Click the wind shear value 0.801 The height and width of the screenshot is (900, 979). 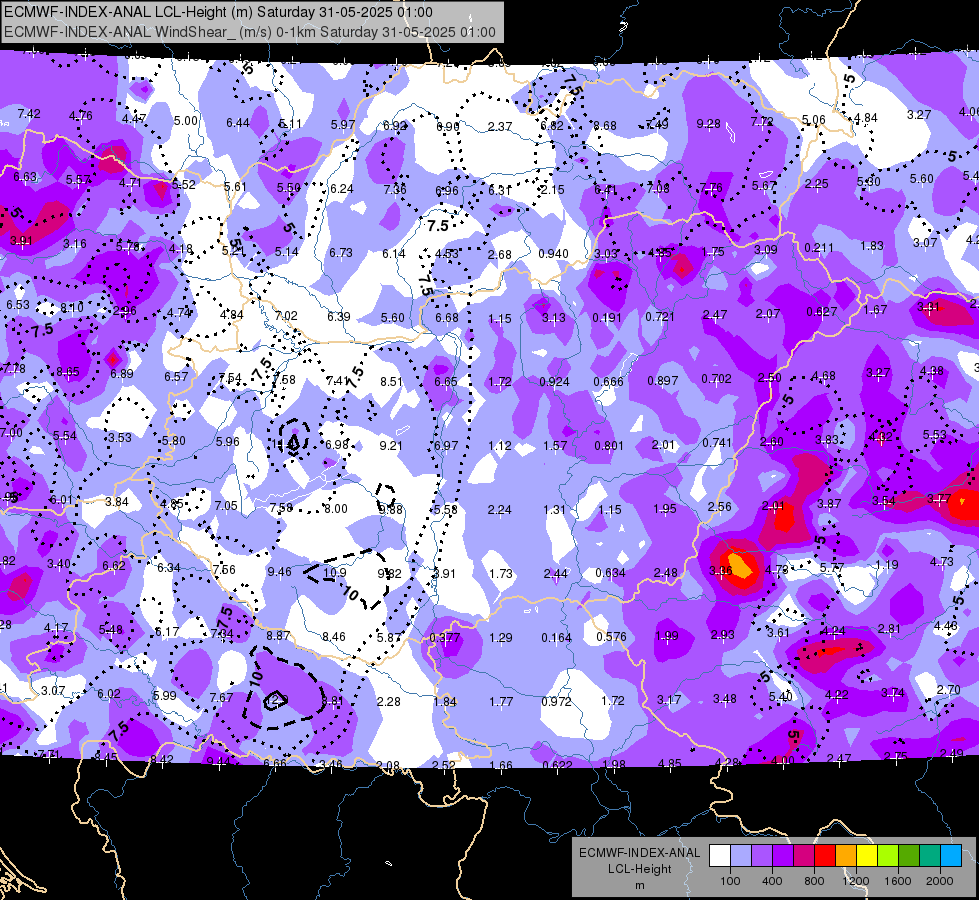click(x=609, y=445)
